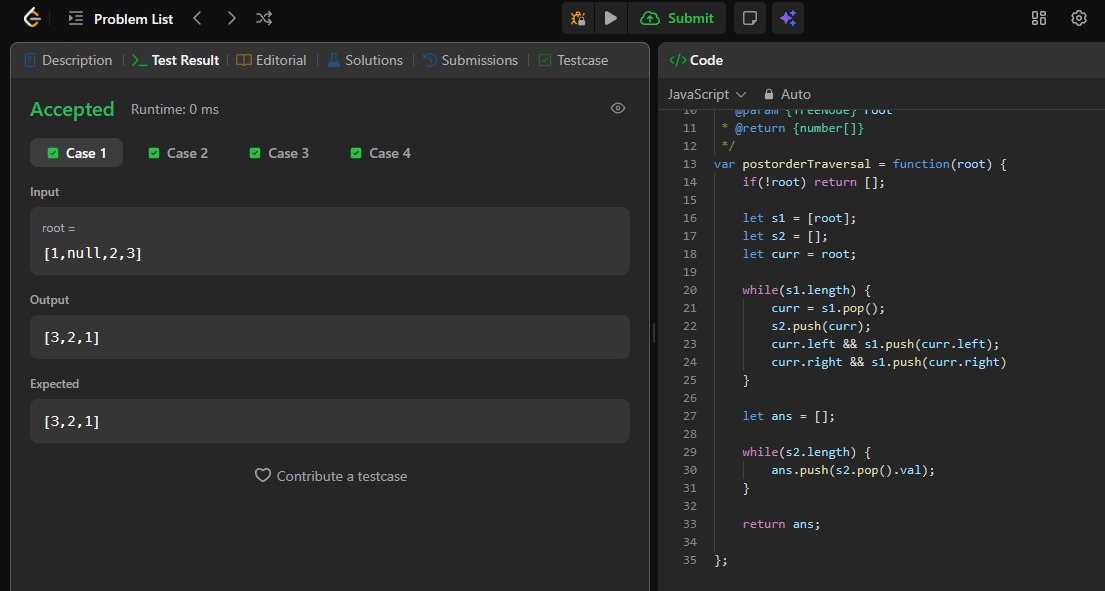Go to the previous problem arrow
Viewport: 1105px width, 591px height.
click(198, 18)
